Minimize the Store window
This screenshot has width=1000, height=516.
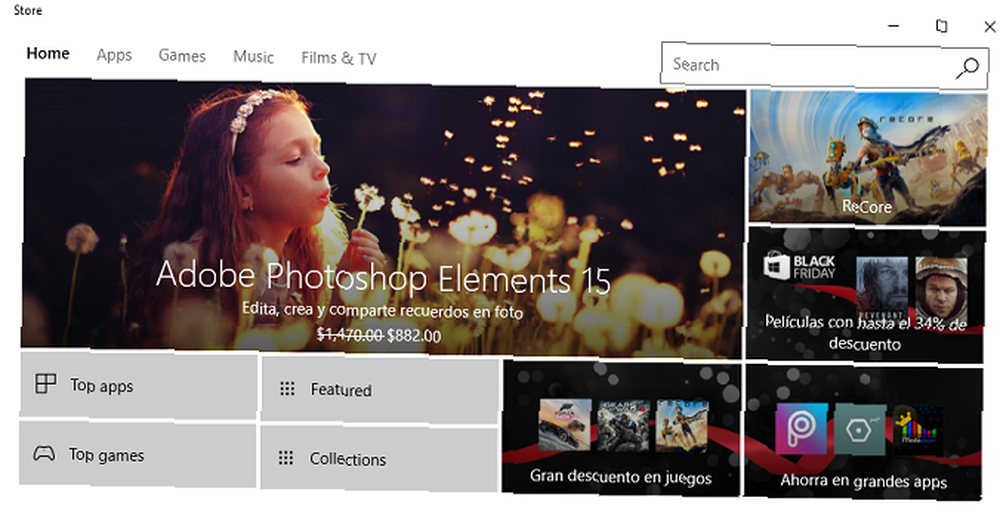click(893, 26)
